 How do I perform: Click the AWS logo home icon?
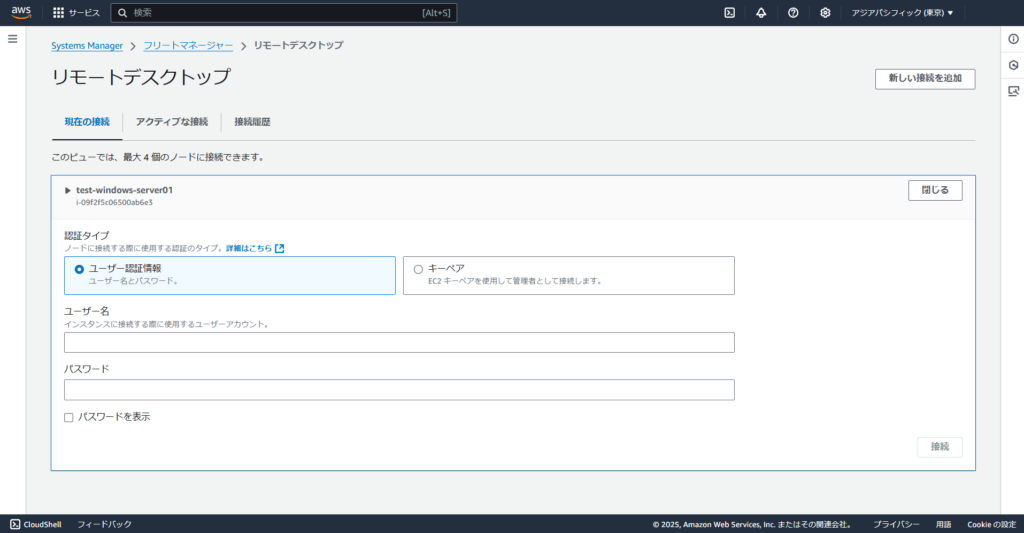tap(22, 13)
